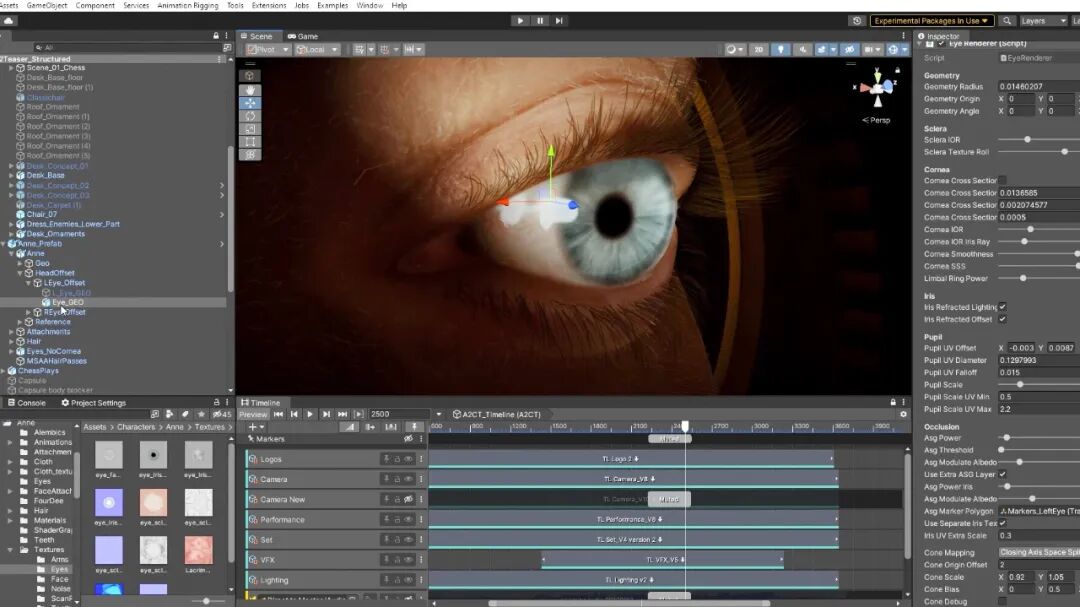Toggle scene audio icon

(x=803, y=50)
